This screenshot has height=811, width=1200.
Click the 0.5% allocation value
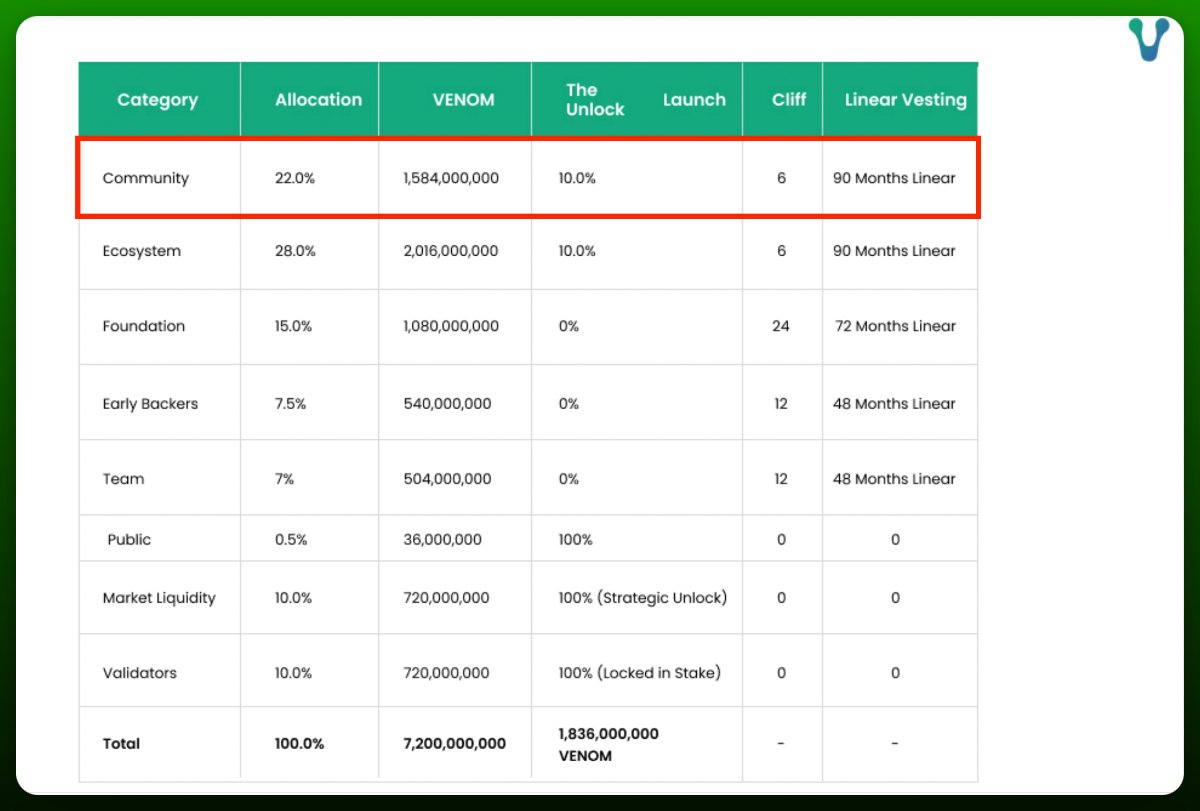pyautogui.click(x=291, y=539)
